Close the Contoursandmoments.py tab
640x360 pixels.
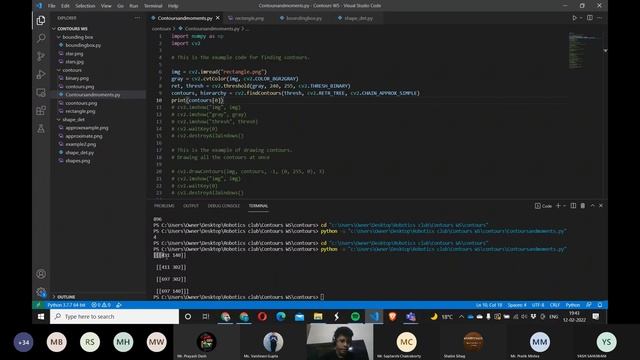[218, 18]
